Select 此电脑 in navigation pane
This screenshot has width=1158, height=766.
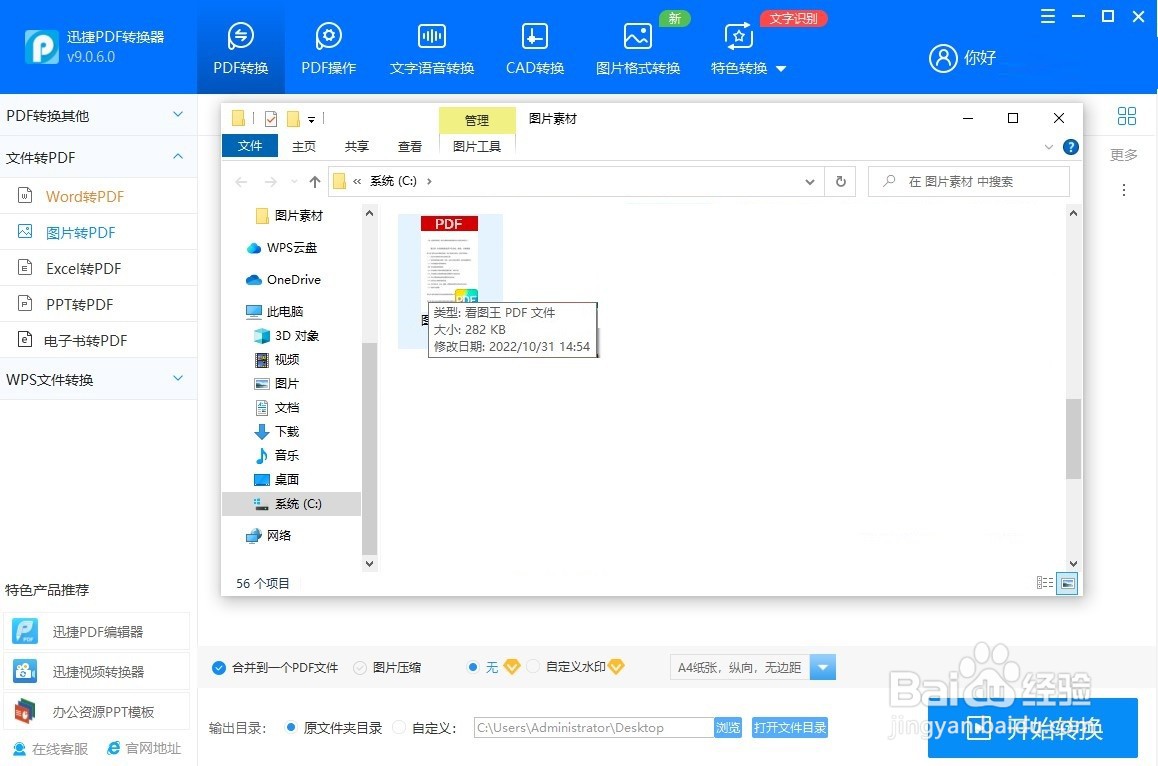[x=275, y=312]
